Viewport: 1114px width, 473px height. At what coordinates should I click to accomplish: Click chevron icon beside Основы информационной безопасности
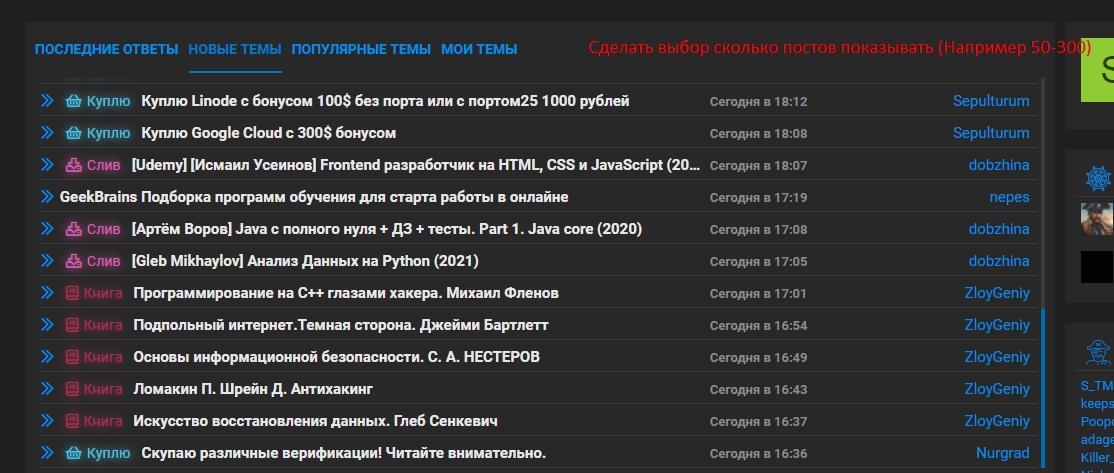(47, 357)
